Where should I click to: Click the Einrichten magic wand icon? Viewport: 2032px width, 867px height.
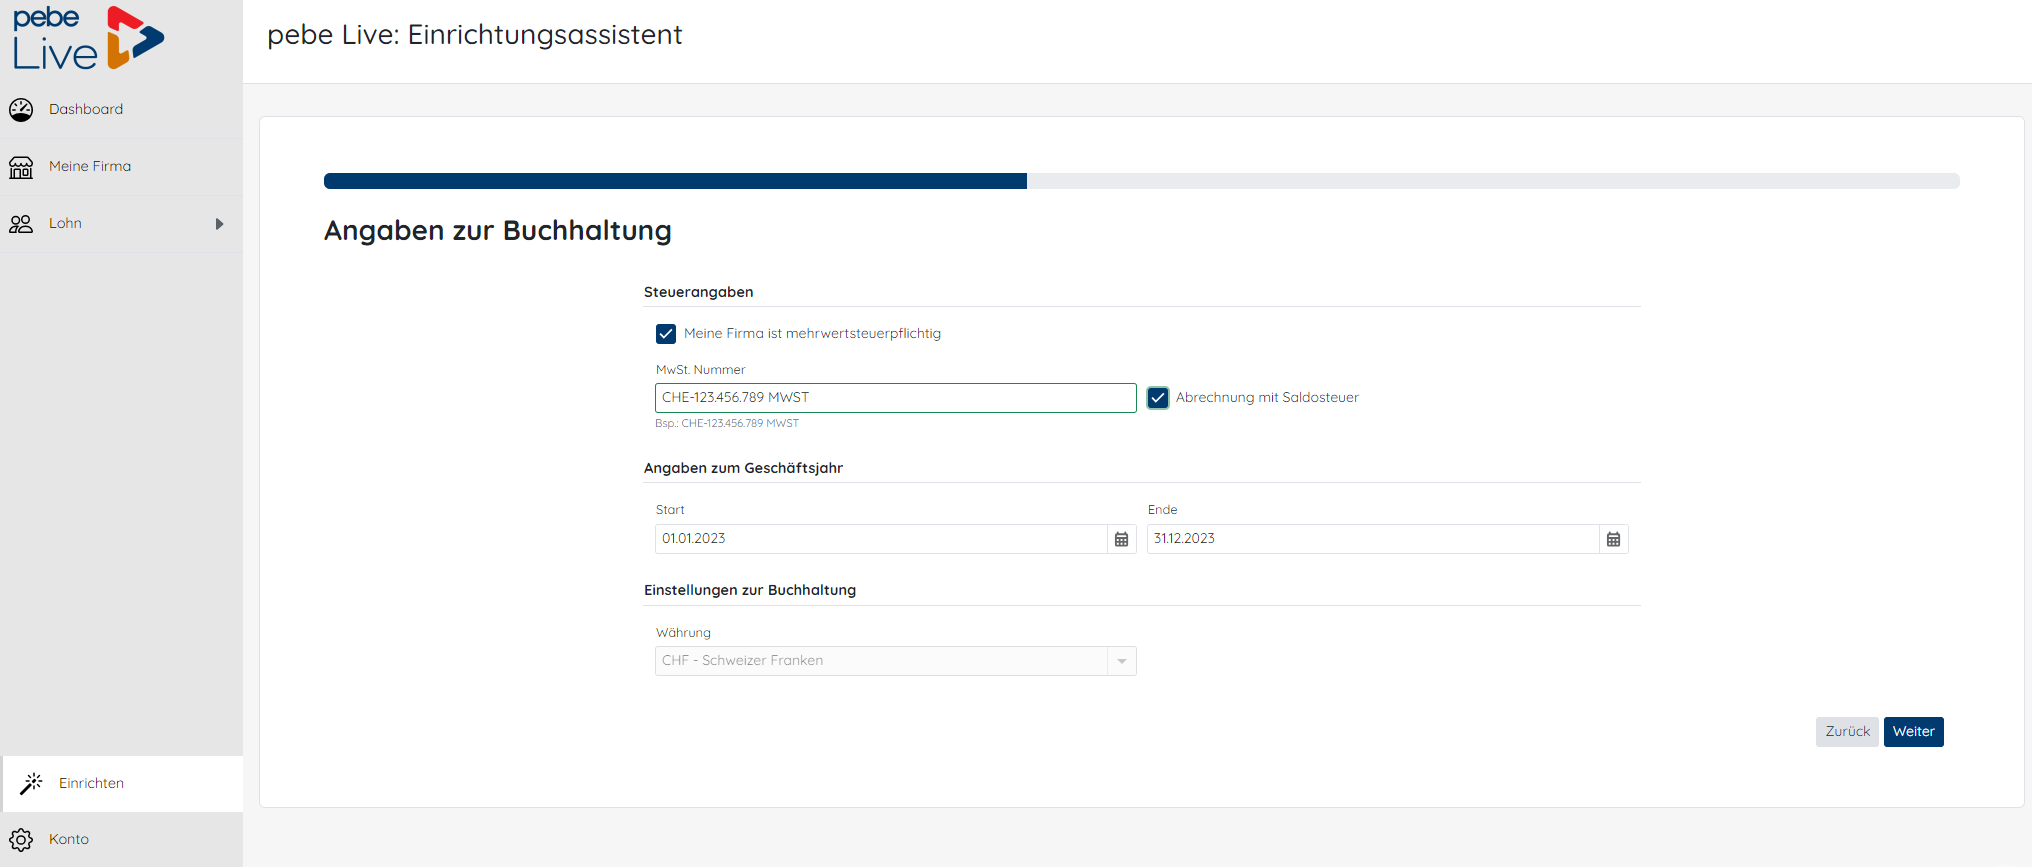32,783
